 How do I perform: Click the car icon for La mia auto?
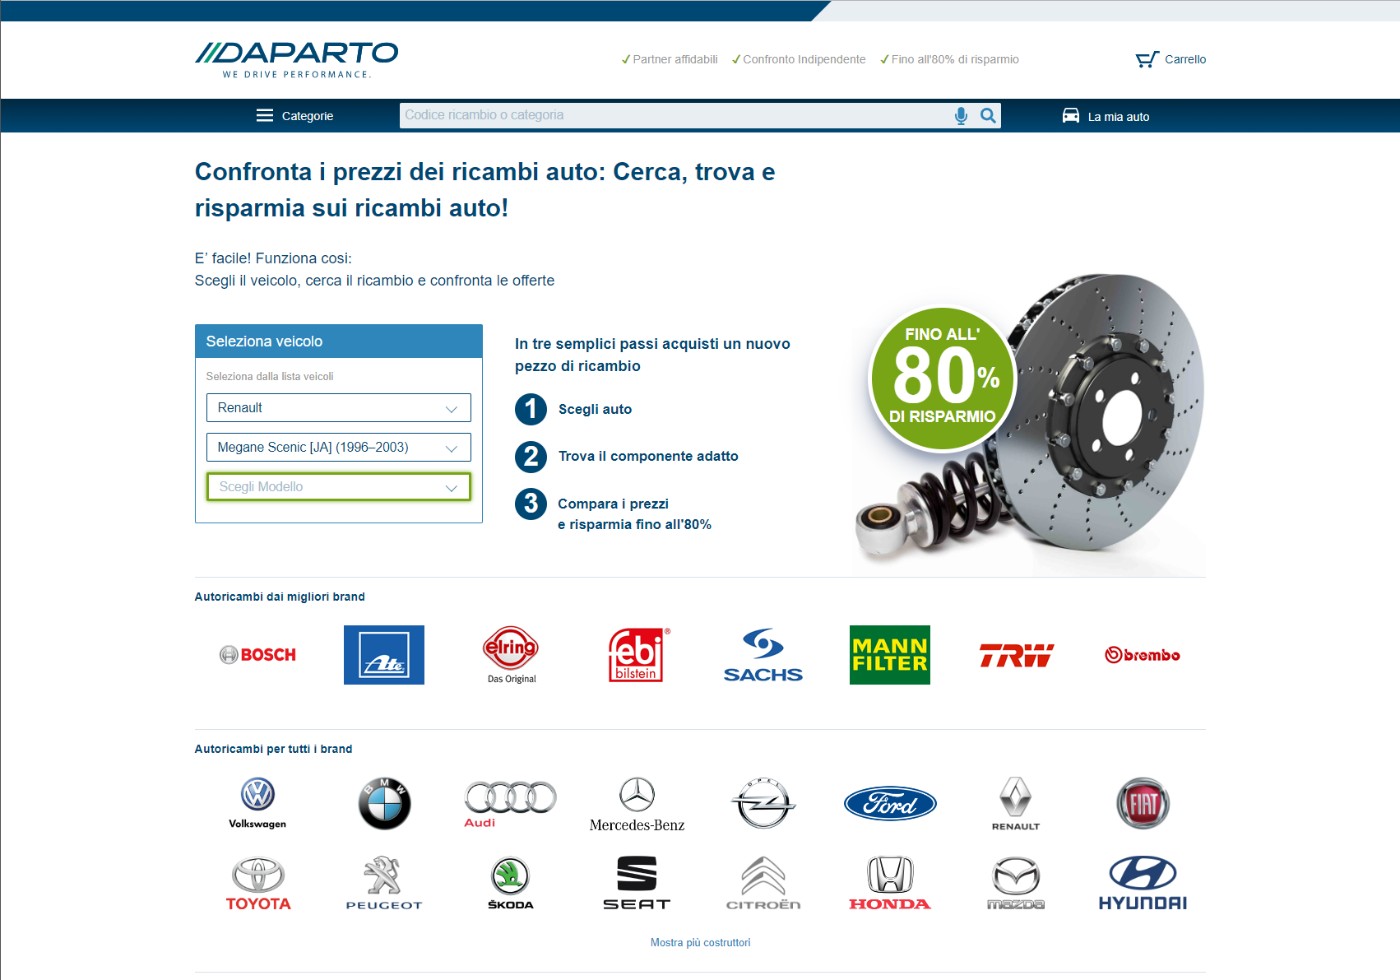(1071, 116)
